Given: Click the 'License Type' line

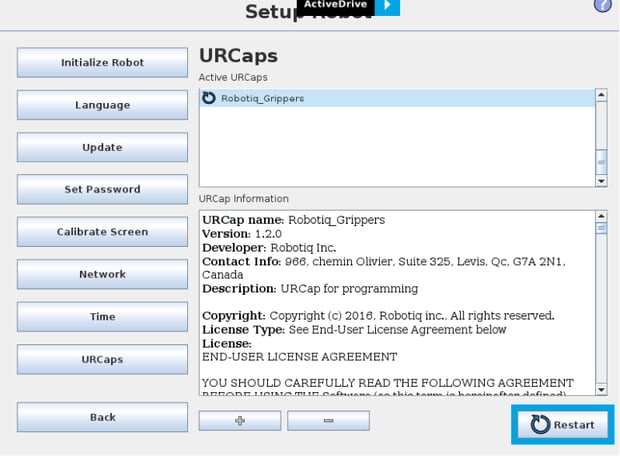Looking at the screenshot, I should (x=354, y=330).
